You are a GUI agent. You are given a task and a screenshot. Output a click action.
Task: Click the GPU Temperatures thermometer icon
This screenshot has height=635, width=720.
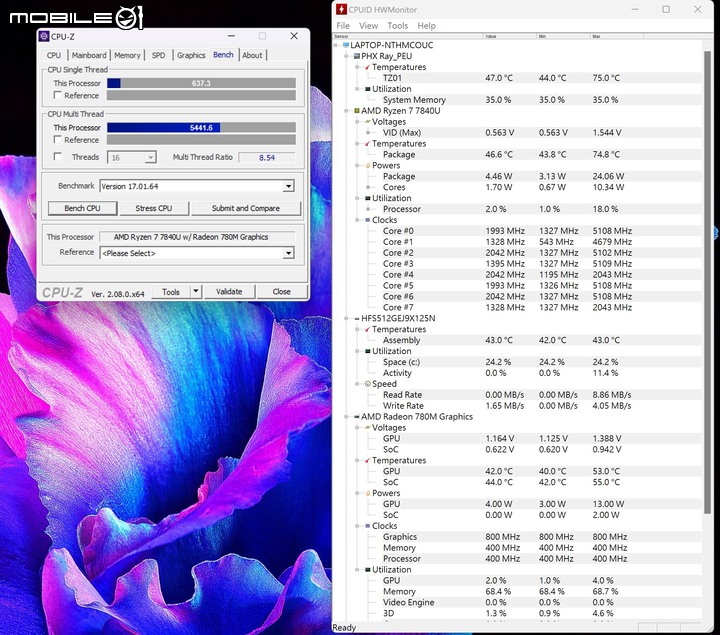coord(368,460)
